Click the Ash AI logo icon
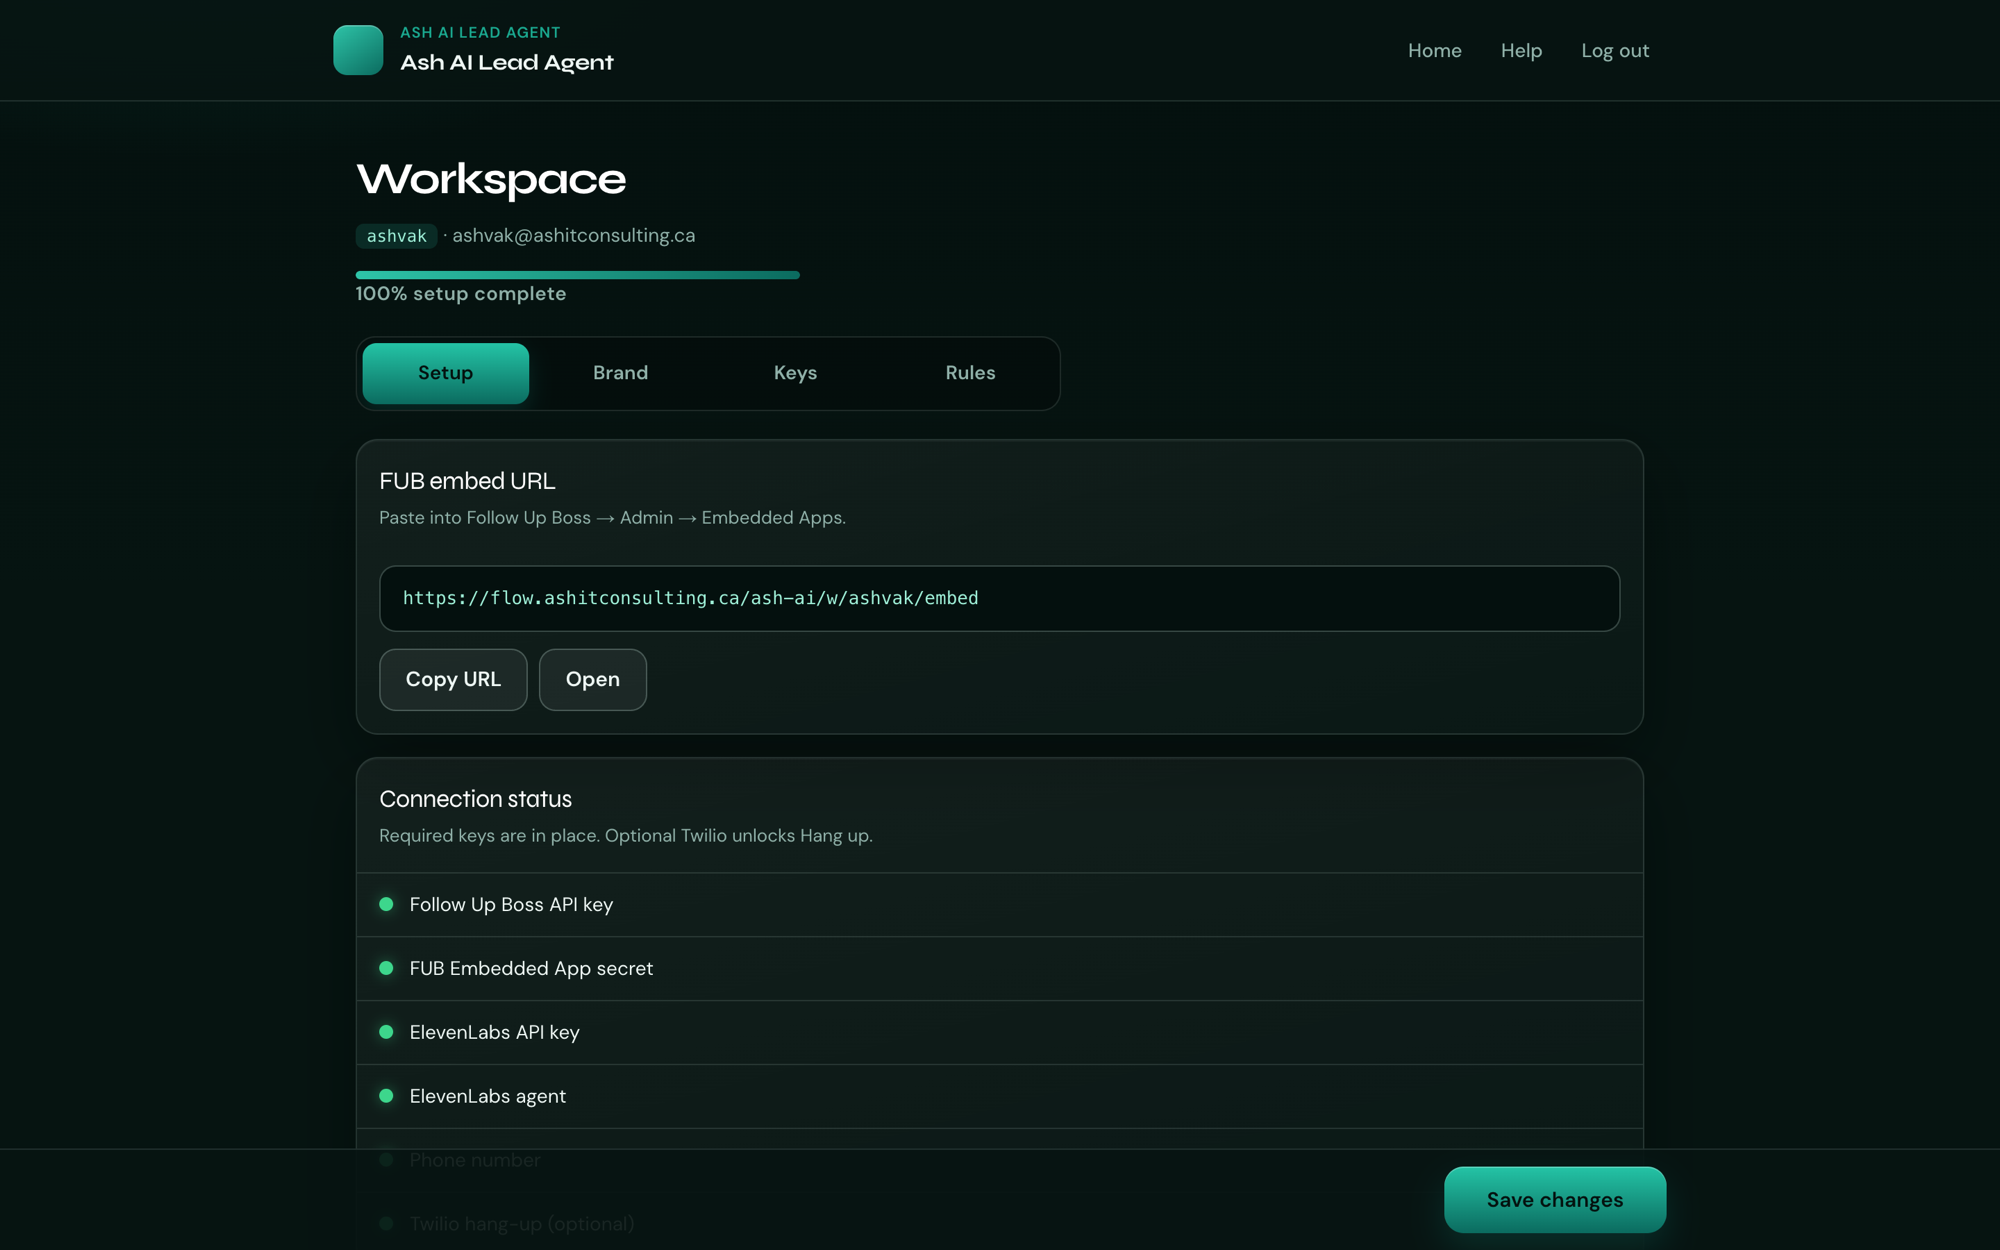Screen dimensions: 2000x1250 (x=358, y=50)
